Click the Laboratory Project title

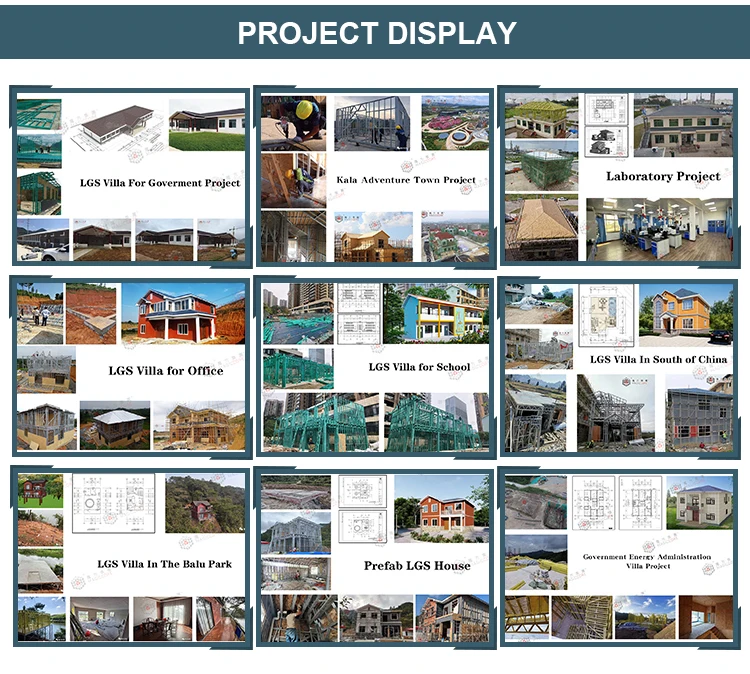(663, 176)
